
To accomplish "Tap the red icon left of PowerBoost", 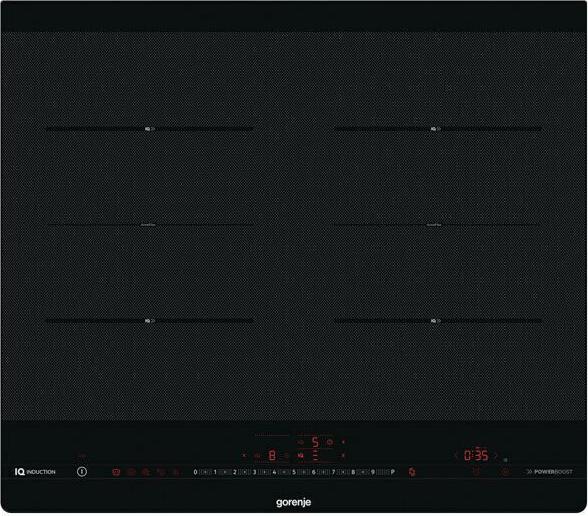I will [505, 472].
